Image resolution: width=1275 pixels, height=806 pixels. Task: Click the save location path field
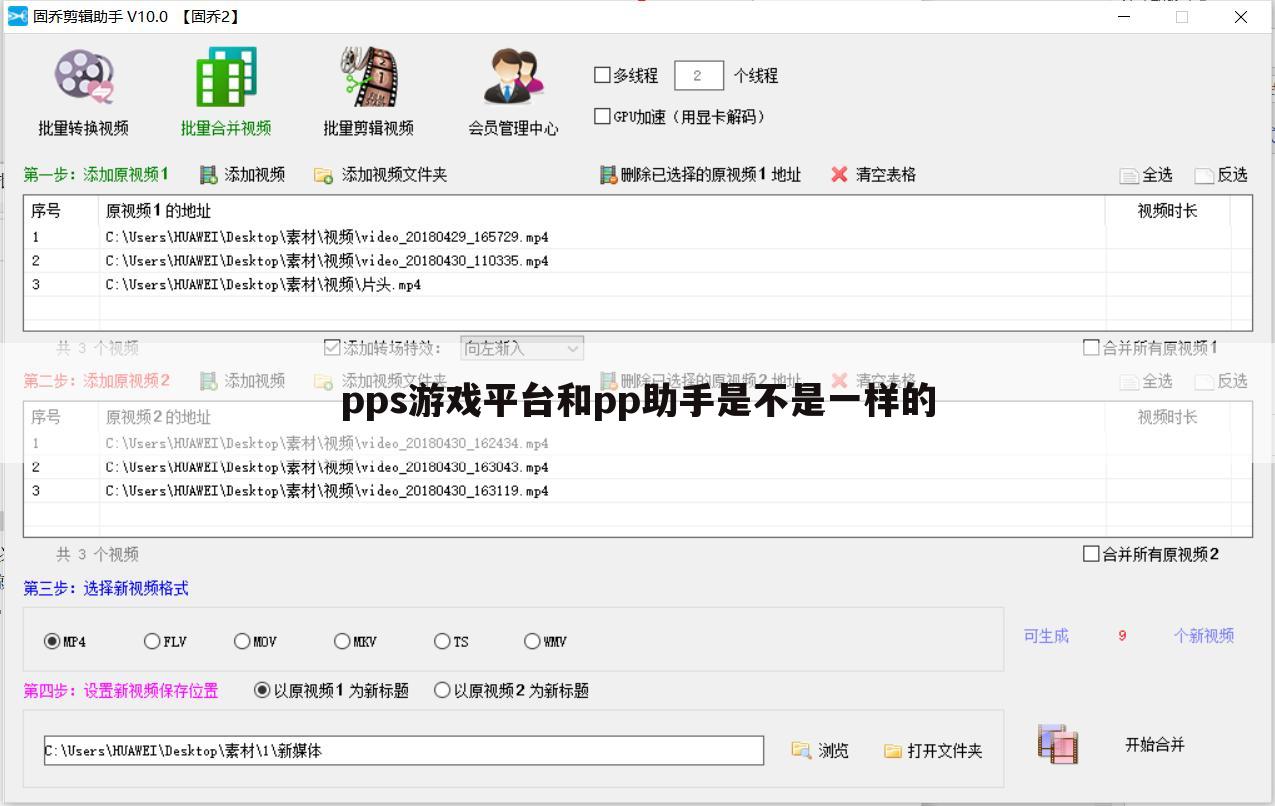(404, 750)
